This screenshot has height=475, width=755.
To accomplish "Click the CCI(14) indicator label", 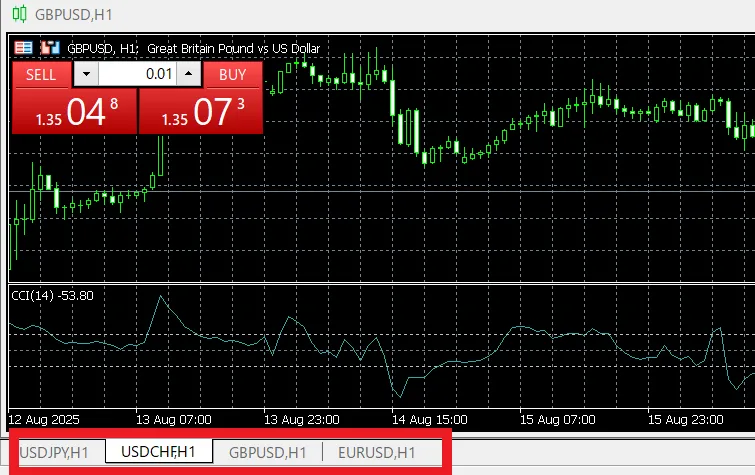I will click(51, 296).
